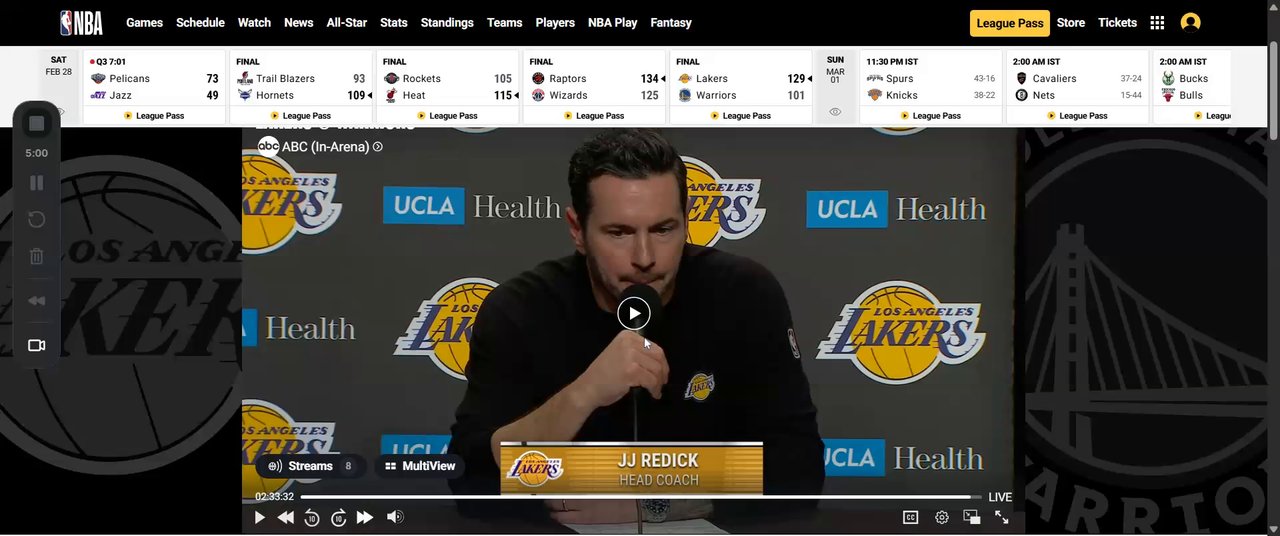The image size is (1280, 536).
Task: Open the Players menu item
Action: (x=555, y=23)
